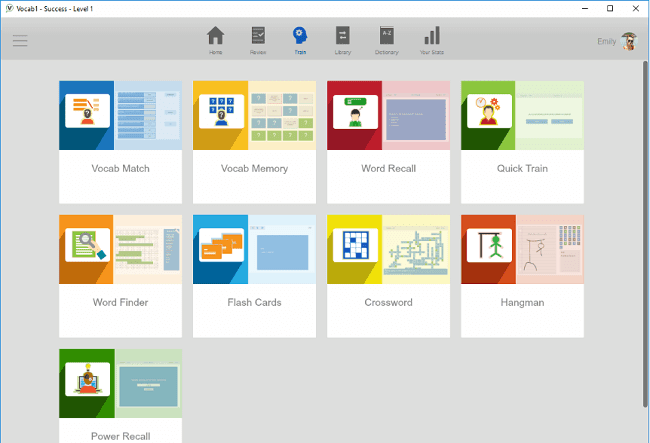
Task: Open Quick Train preview thumbnail
Action: 550,115
